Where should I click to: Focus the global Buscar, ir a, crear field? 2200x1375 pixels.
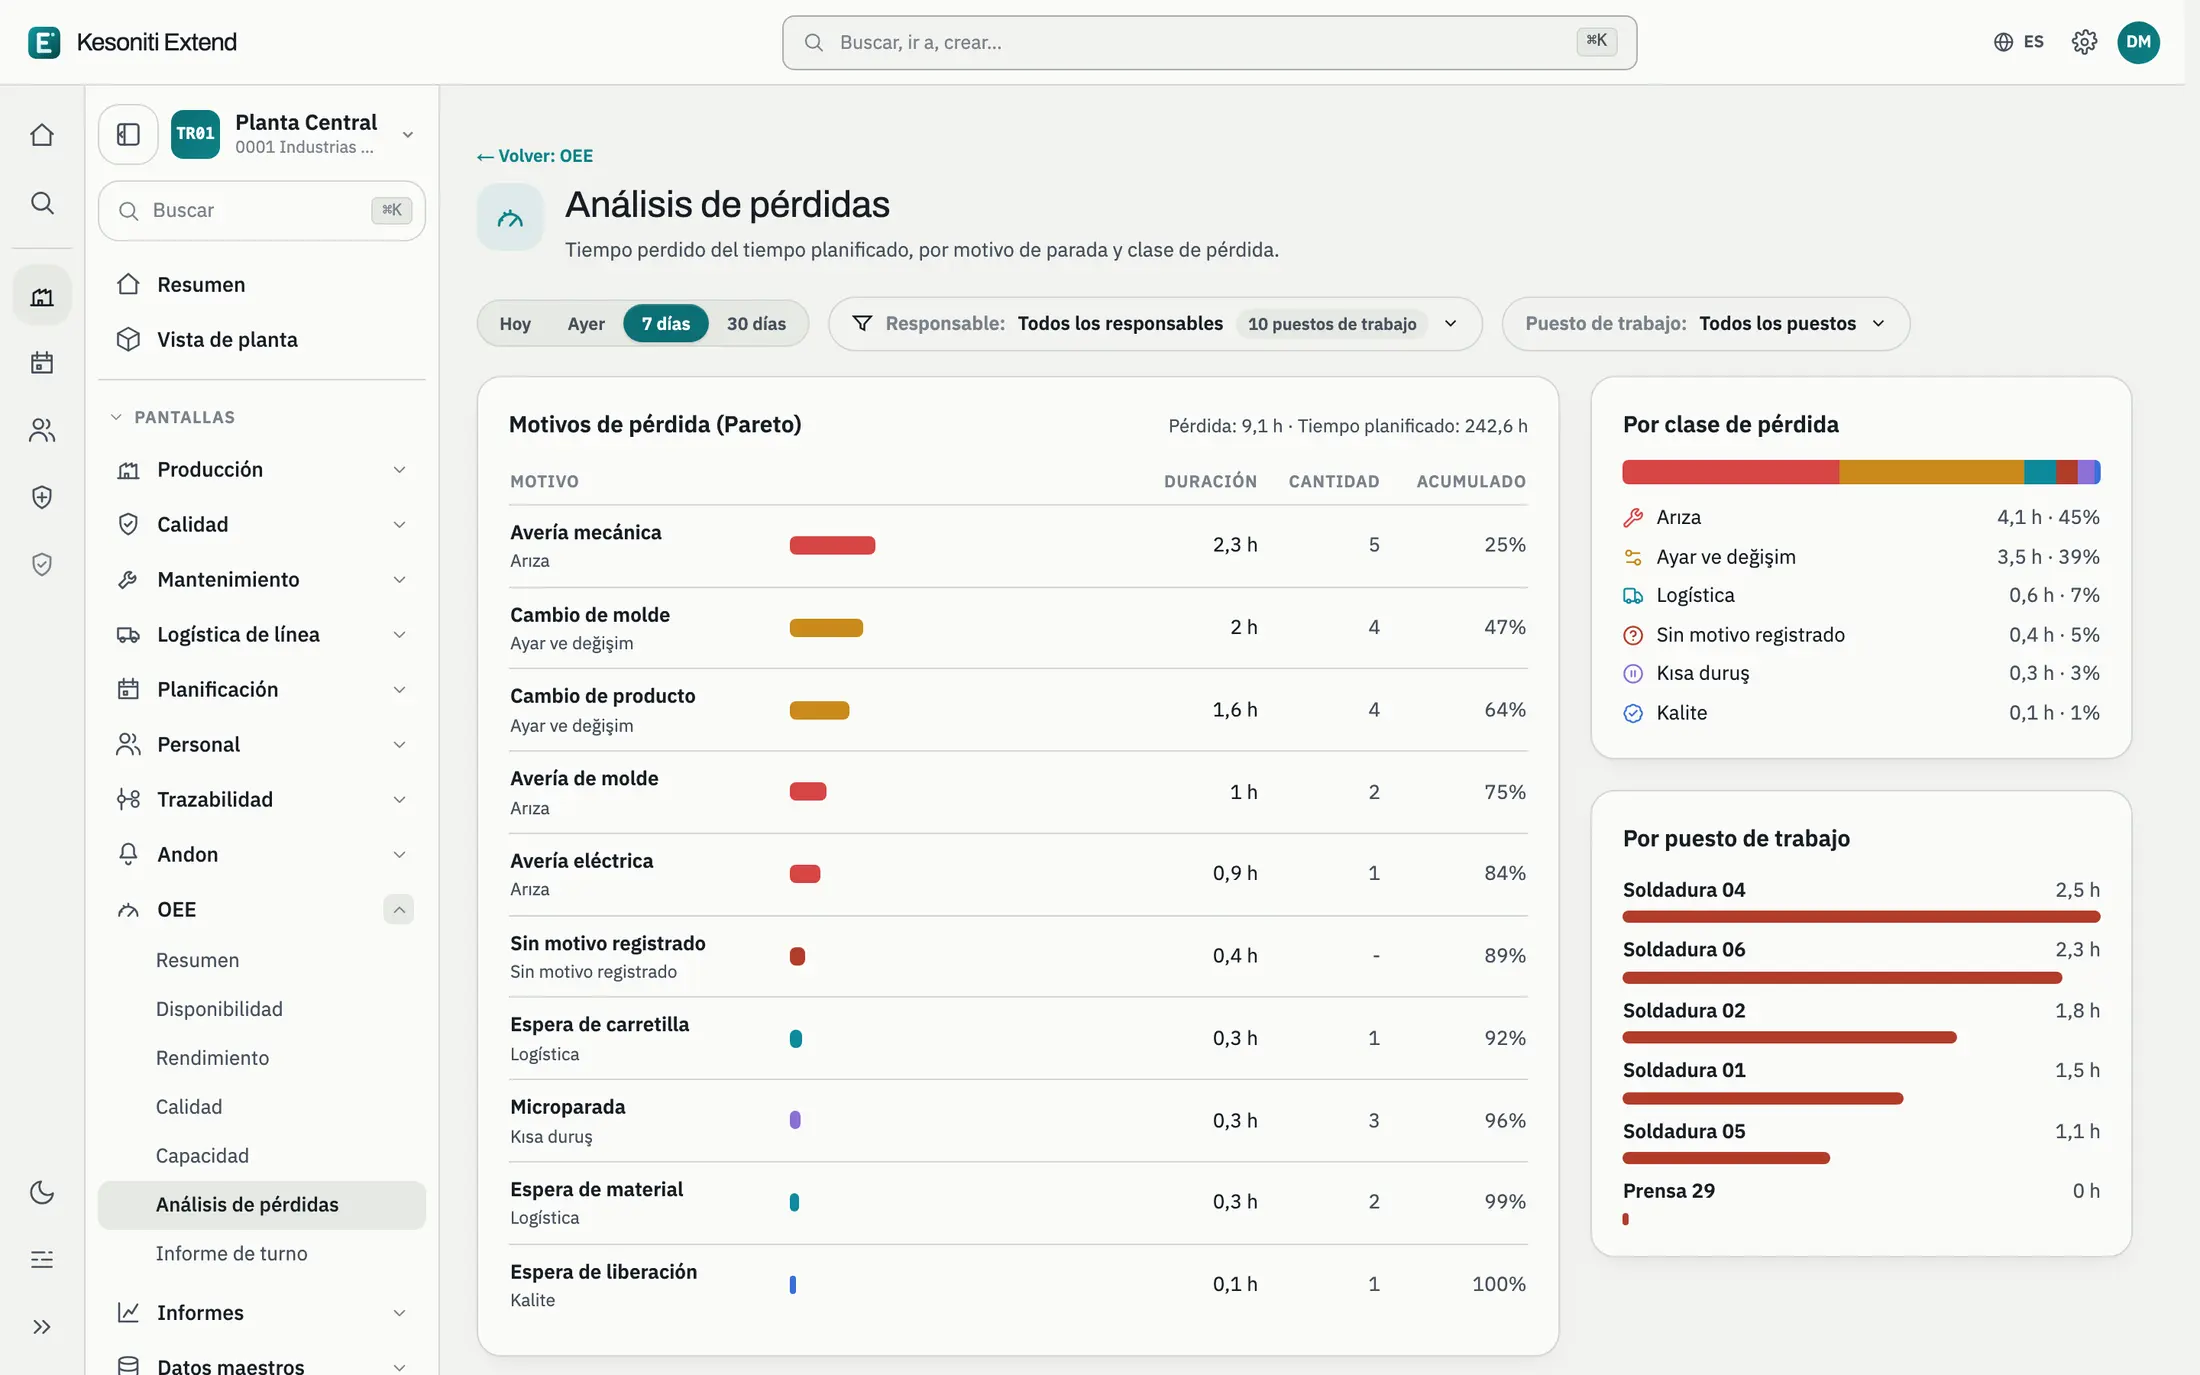click(1209, 42)
